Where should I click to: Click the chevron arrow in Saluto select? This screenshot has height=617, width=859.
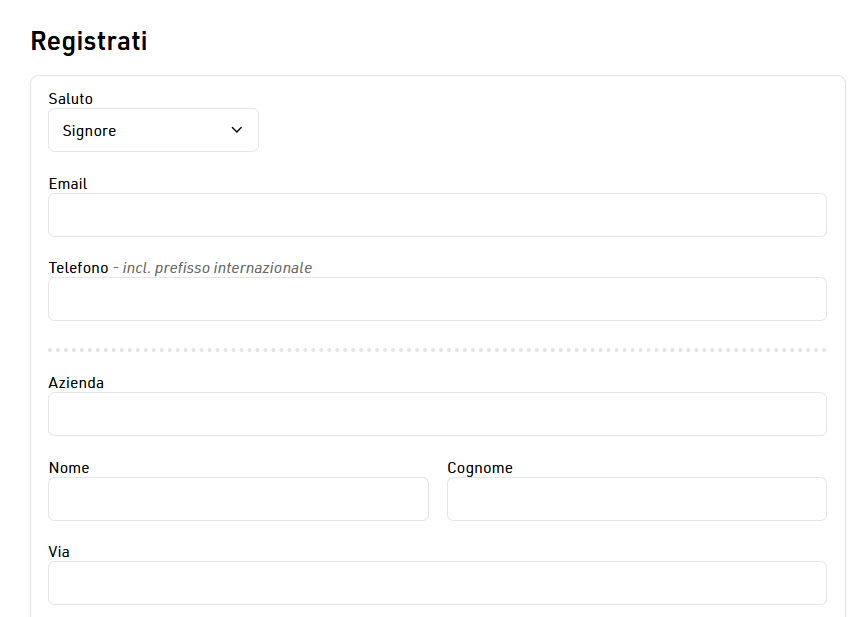[x=237, y=130]
